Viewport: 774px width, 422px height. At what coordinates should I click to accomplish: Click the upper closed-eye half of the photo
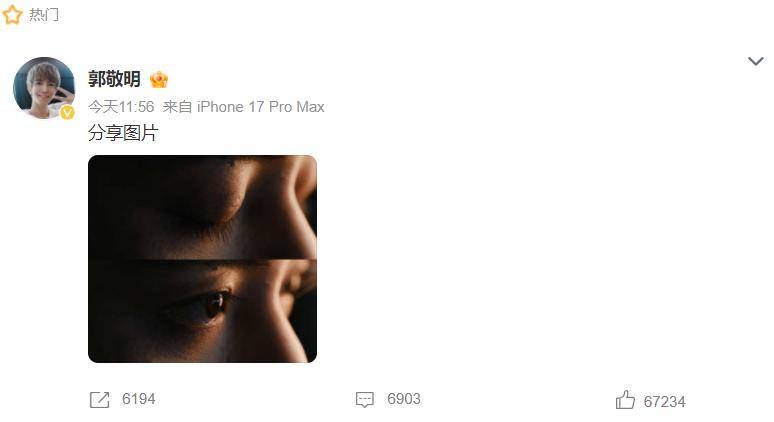[202, 207]
